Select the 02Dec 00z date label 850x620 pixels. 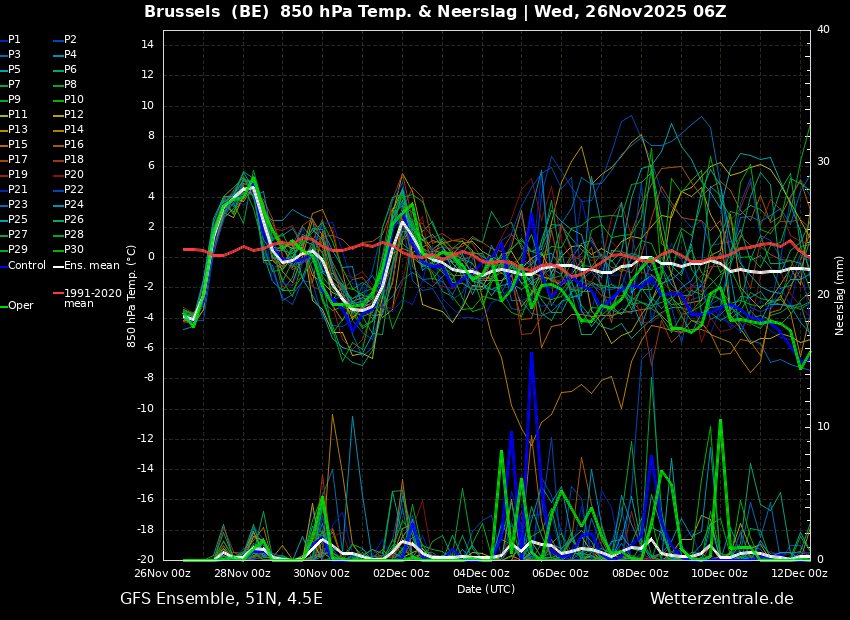pyautogui.click(x=402, y=573)
